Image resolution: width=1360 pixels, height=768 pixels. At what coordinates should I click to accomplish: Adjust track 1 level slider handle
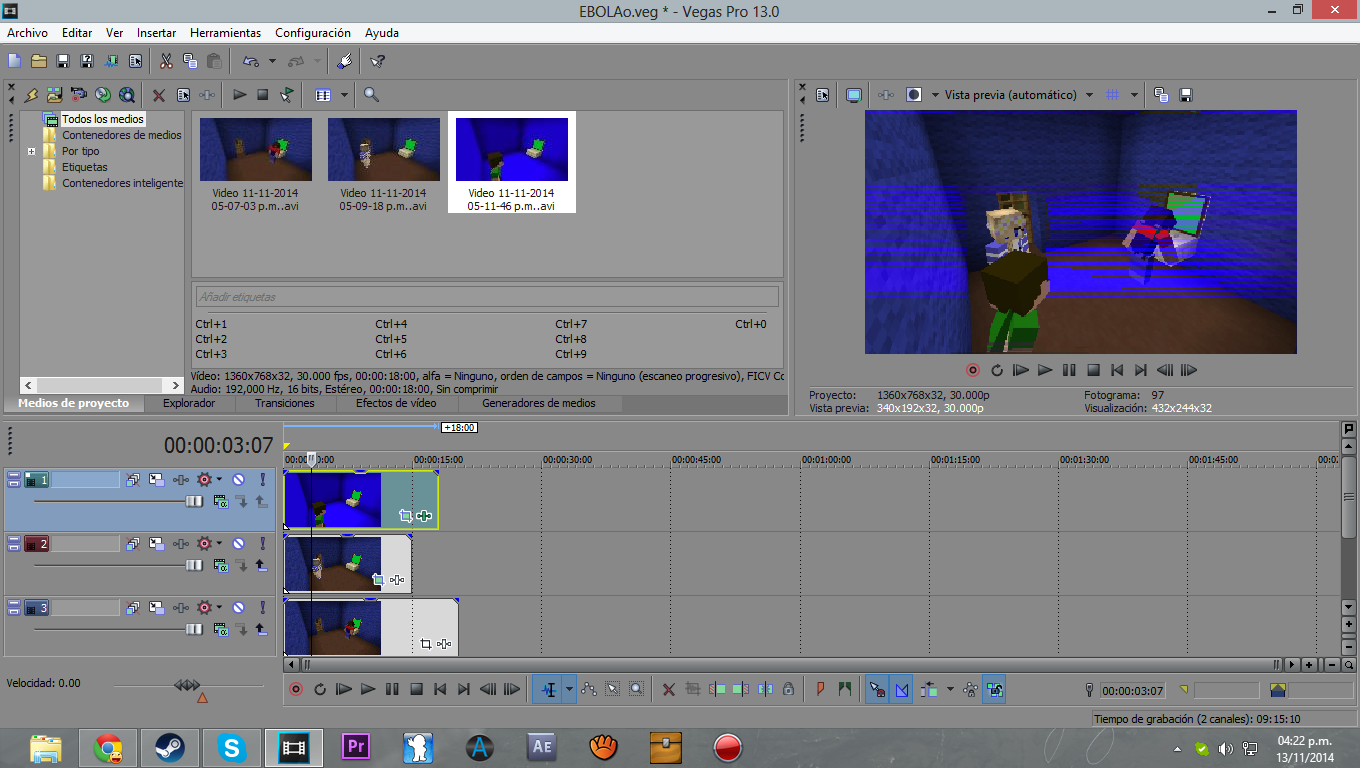(x=194, y=501)
